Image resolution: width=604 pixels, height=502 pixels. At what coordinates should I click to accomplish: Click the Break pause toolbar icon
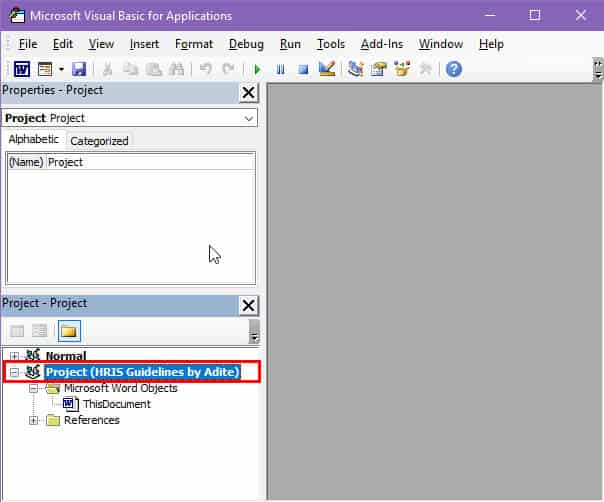click(280, 70)
